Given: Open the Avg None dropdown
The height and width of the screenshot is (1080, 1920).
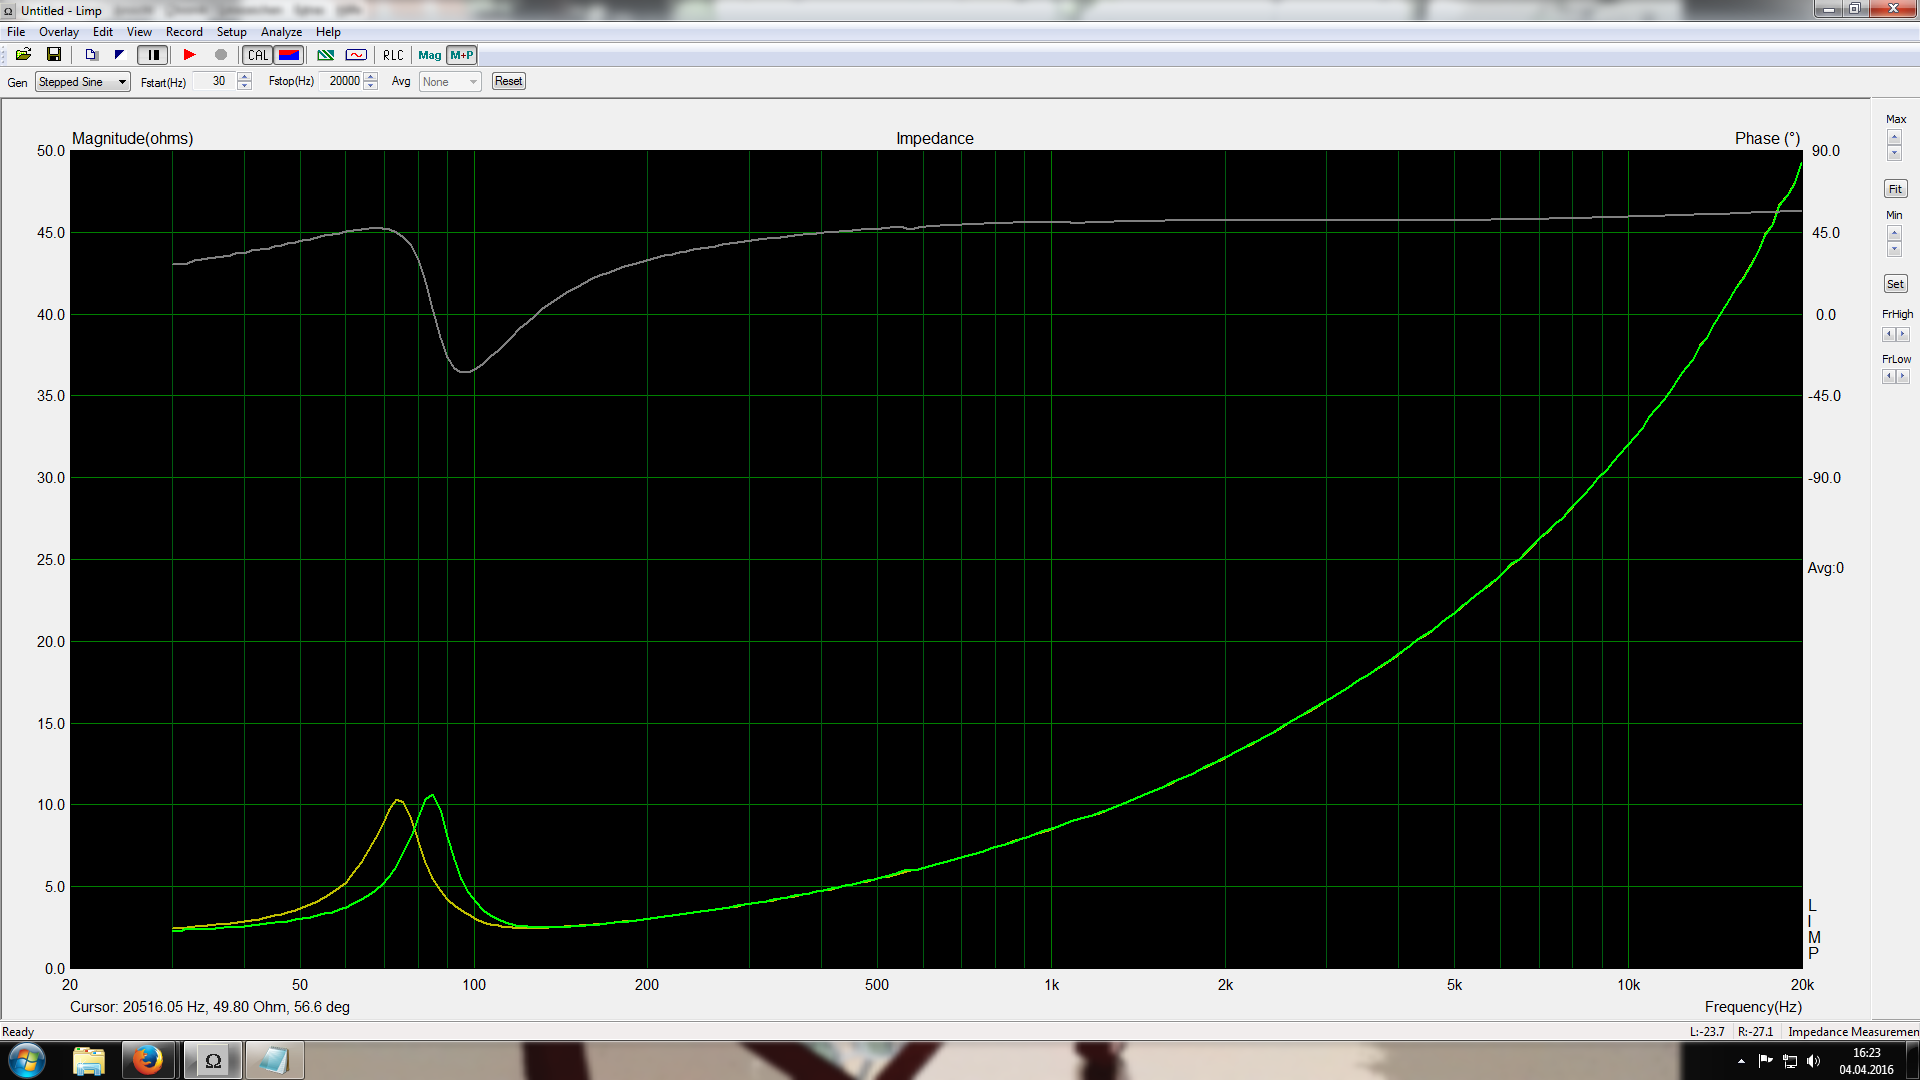Looking at the screenshot, I should 450,82.
